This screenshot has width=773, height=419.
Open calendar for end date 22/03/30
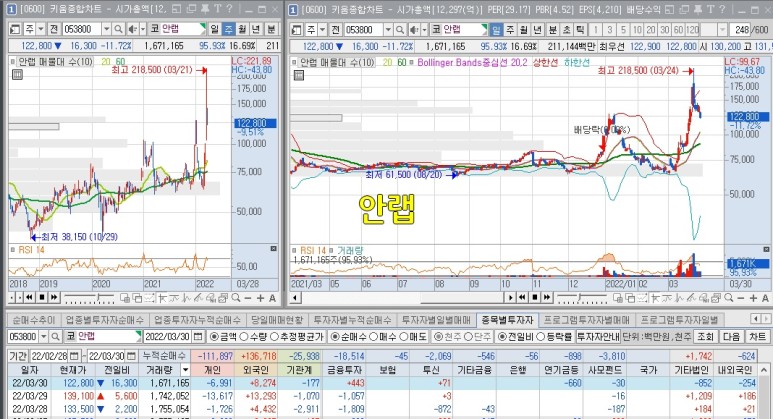(x=131, y=356)
